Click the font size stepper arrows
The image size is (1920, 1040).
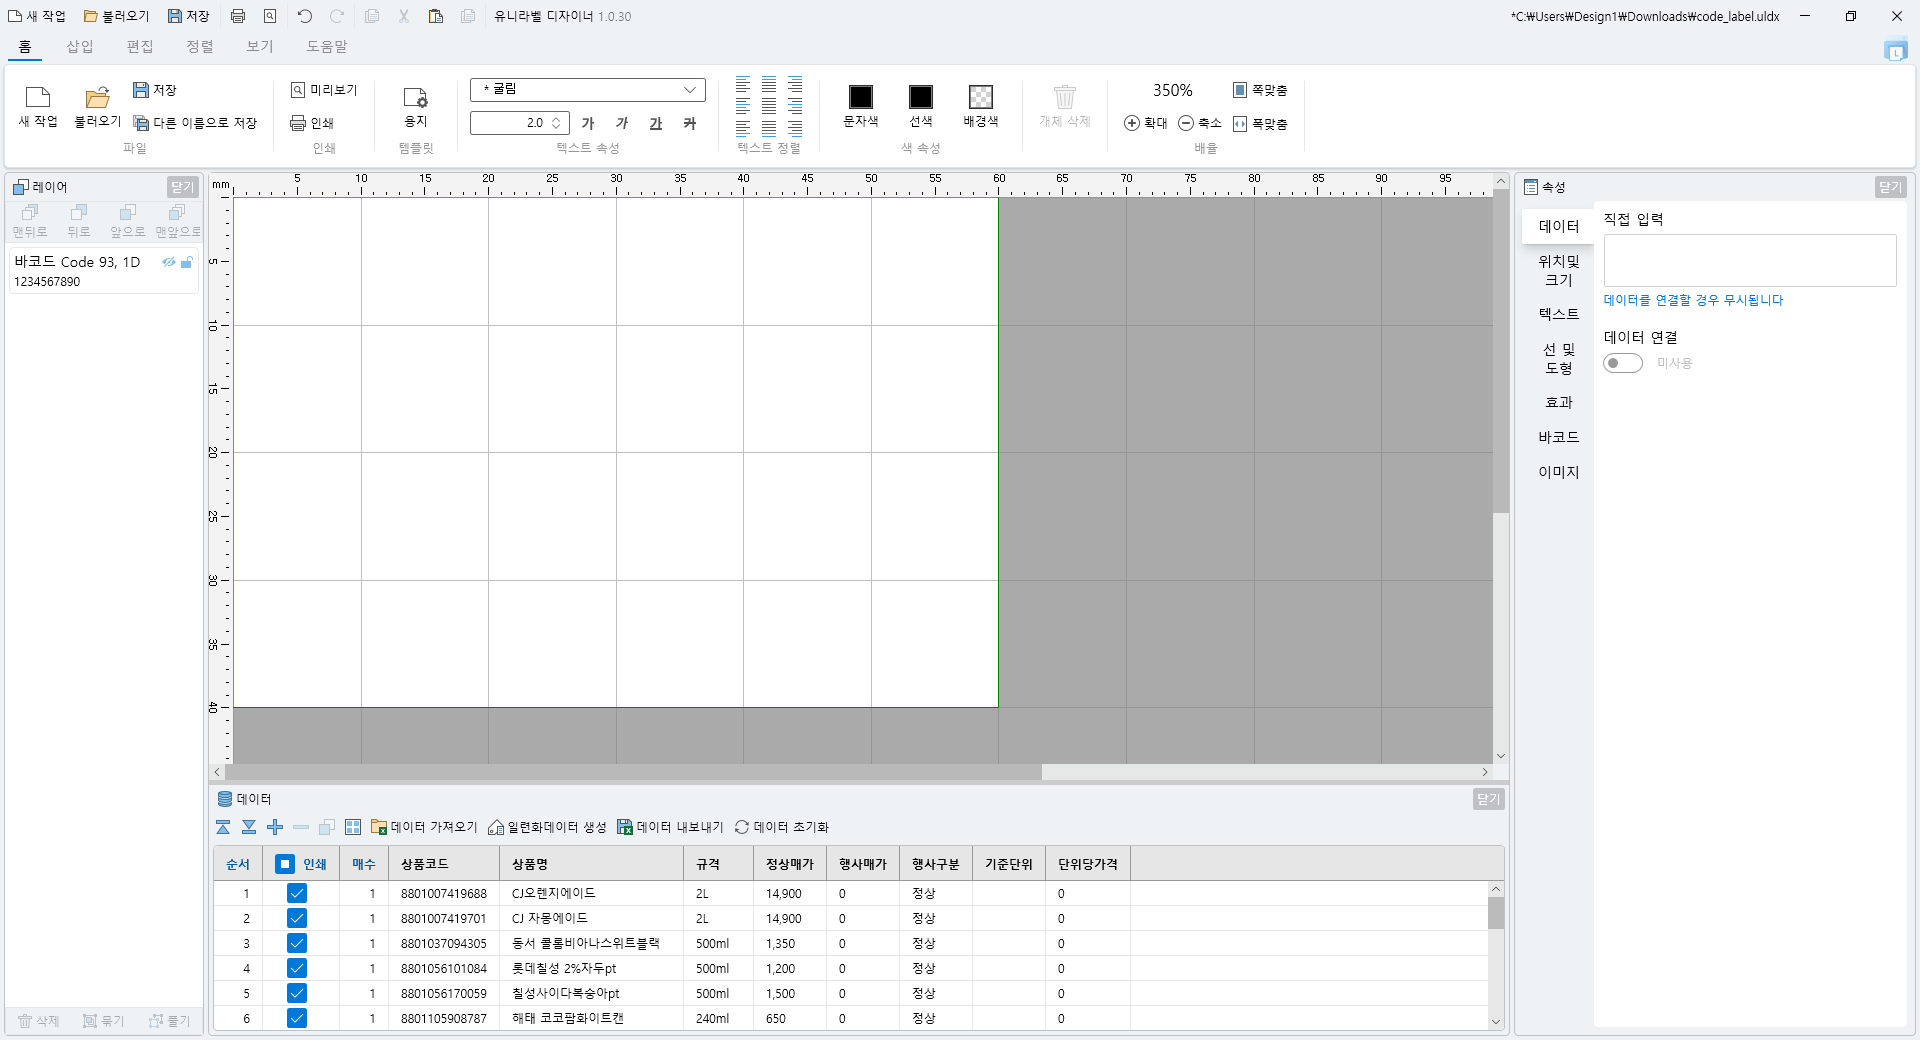tap(556, 123)
